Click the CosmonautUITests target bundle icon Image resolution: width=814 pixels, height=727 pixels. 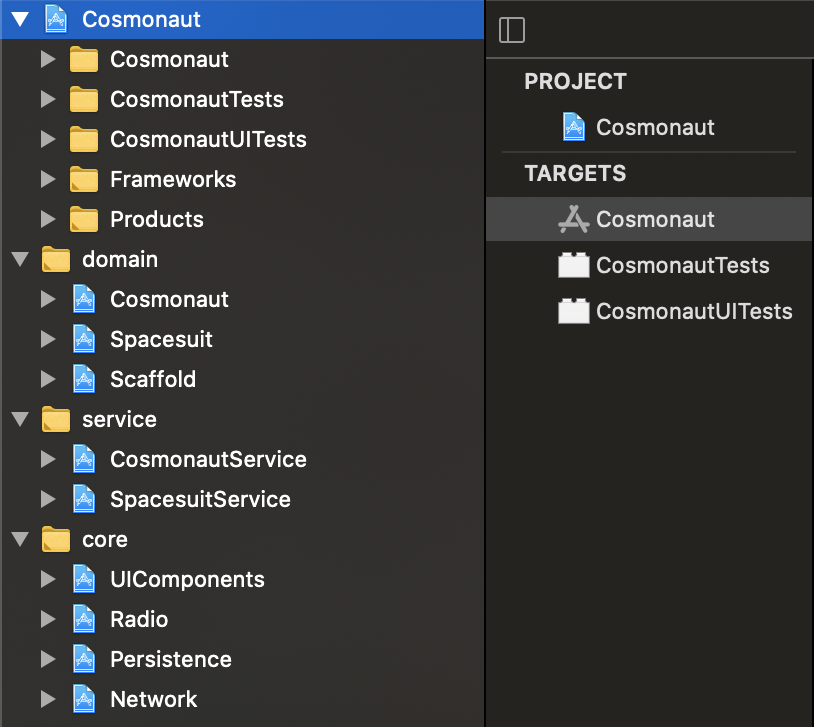pos(573,311)
